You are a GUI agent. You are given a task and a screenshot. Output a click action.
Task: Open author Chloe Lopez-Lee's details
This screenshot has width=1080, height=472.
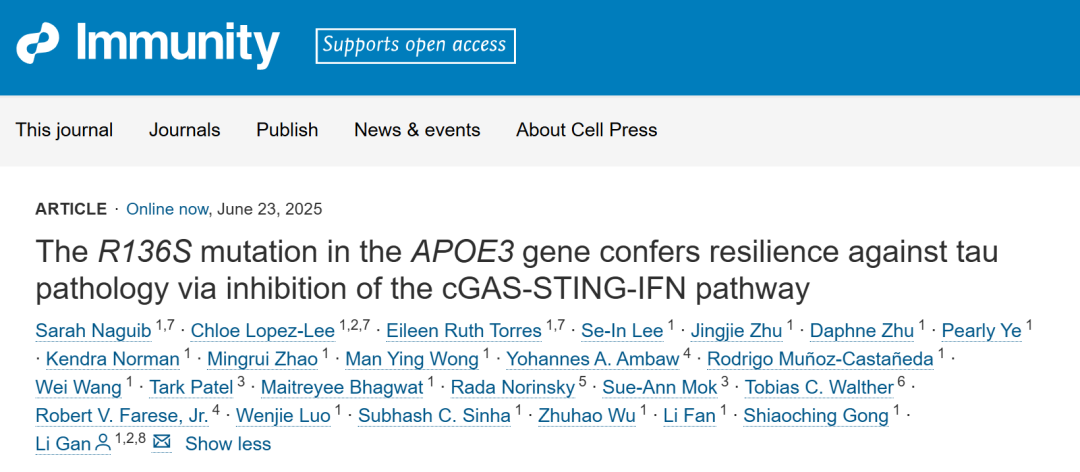[262, 331]
